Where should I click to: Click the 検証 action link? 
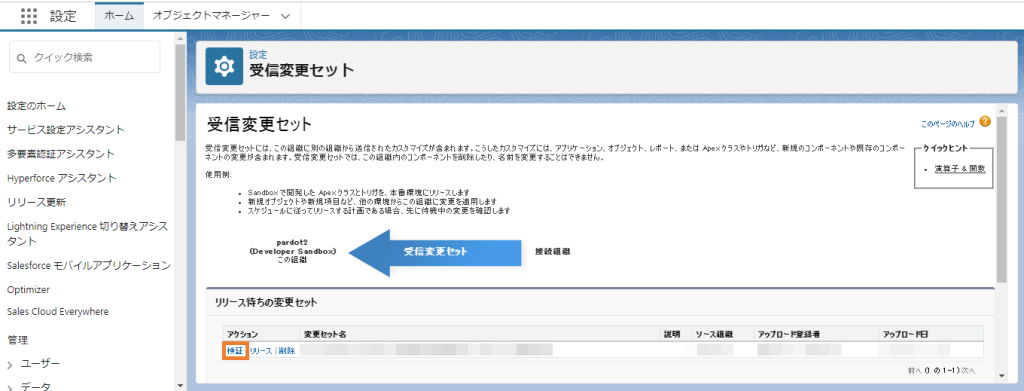click(234, 351)
